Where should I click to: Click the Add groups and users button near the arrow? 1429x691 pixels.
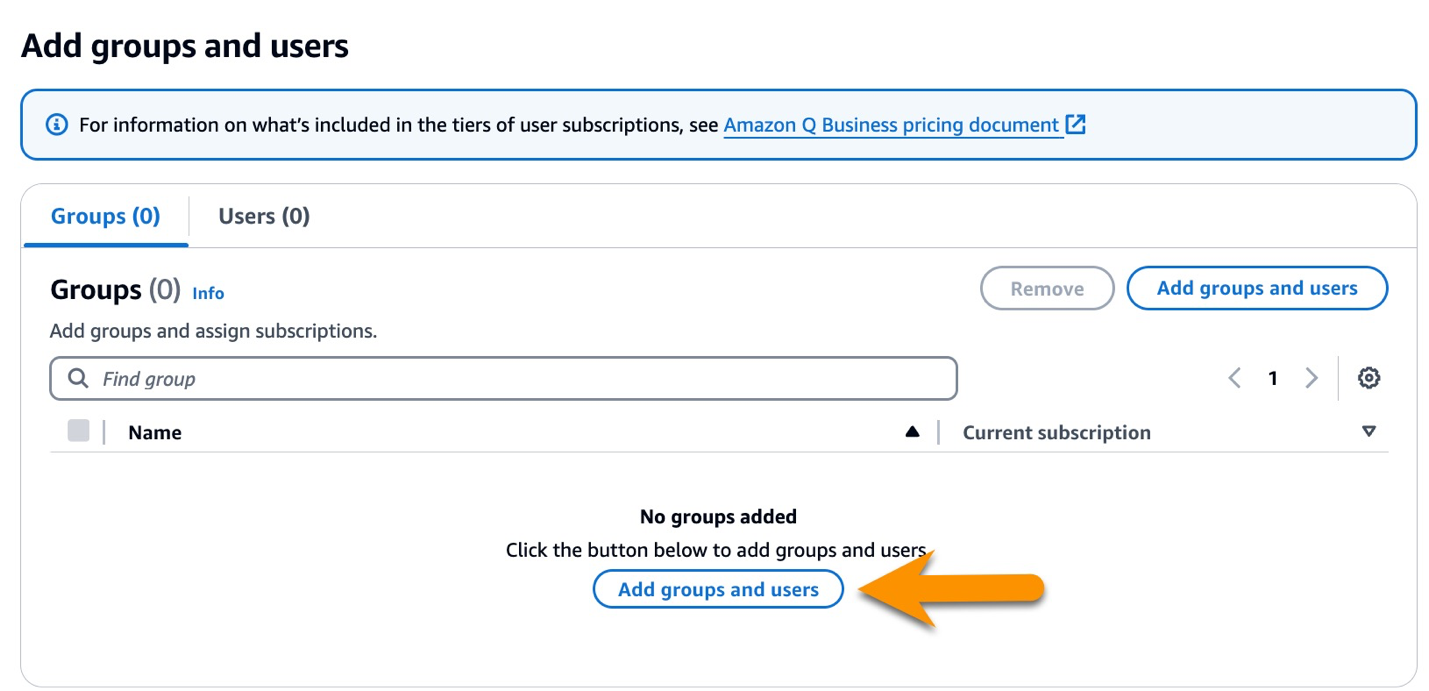718,589
